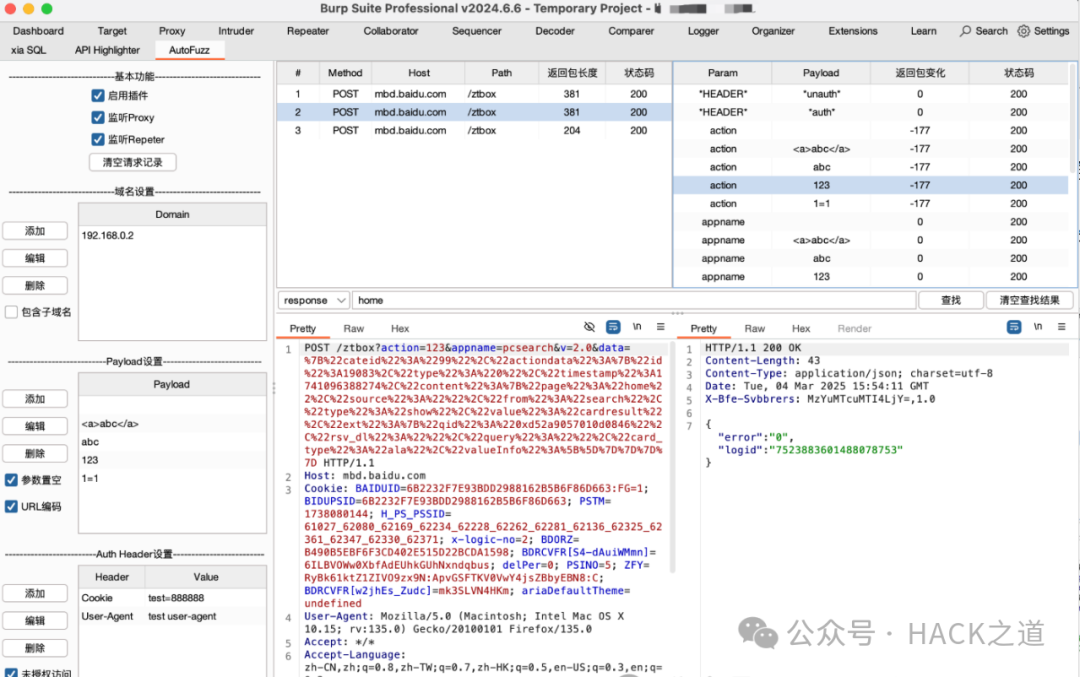The width and height of the screenshot is (1080, 677).
Task: Click the 查找 search button
Action: tap(951, 300)
